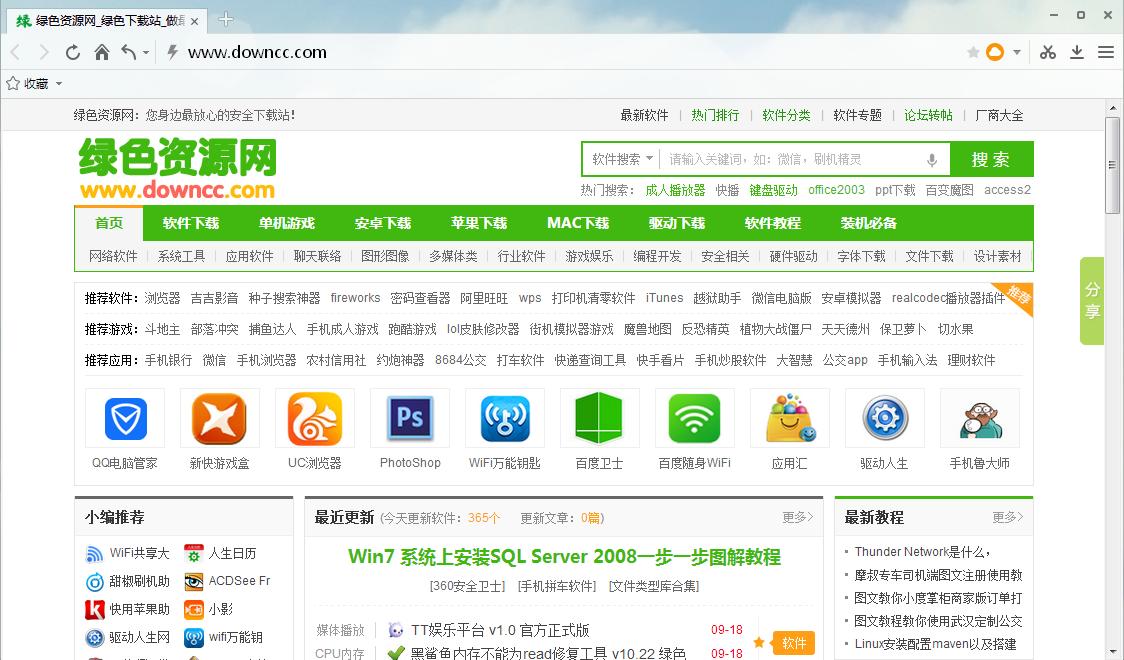Open TT娱乐平台 v1.0 官方正式版 entry
The height and width of the screenshot is (660, 1124).
(x=500, y=631)
